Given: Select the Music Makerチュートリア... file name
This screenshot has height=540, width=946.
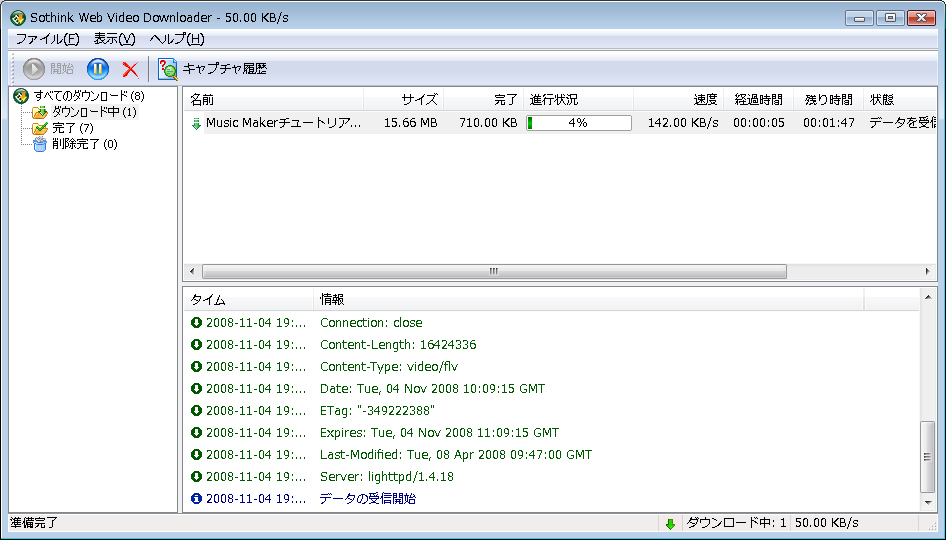Looking at the screenshot, I should coord(283,123).
